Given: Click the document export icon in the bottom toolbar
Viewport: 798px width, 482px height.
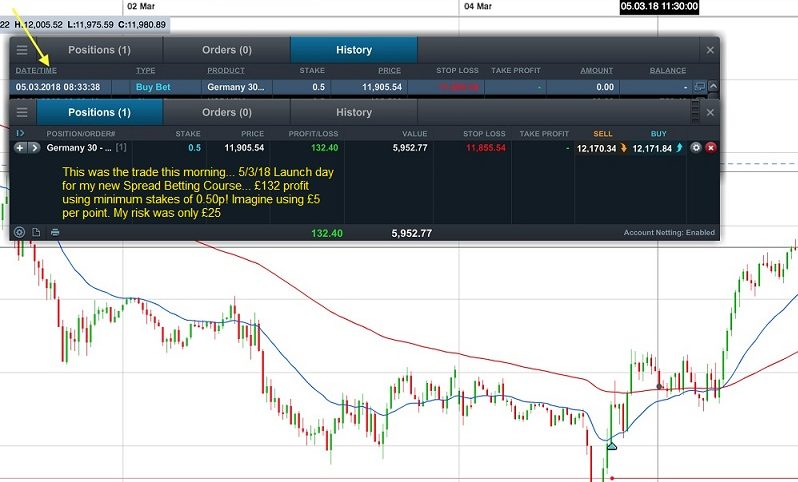Looking at the screenshot, I should pyautogui.click(x=36, y=232).
